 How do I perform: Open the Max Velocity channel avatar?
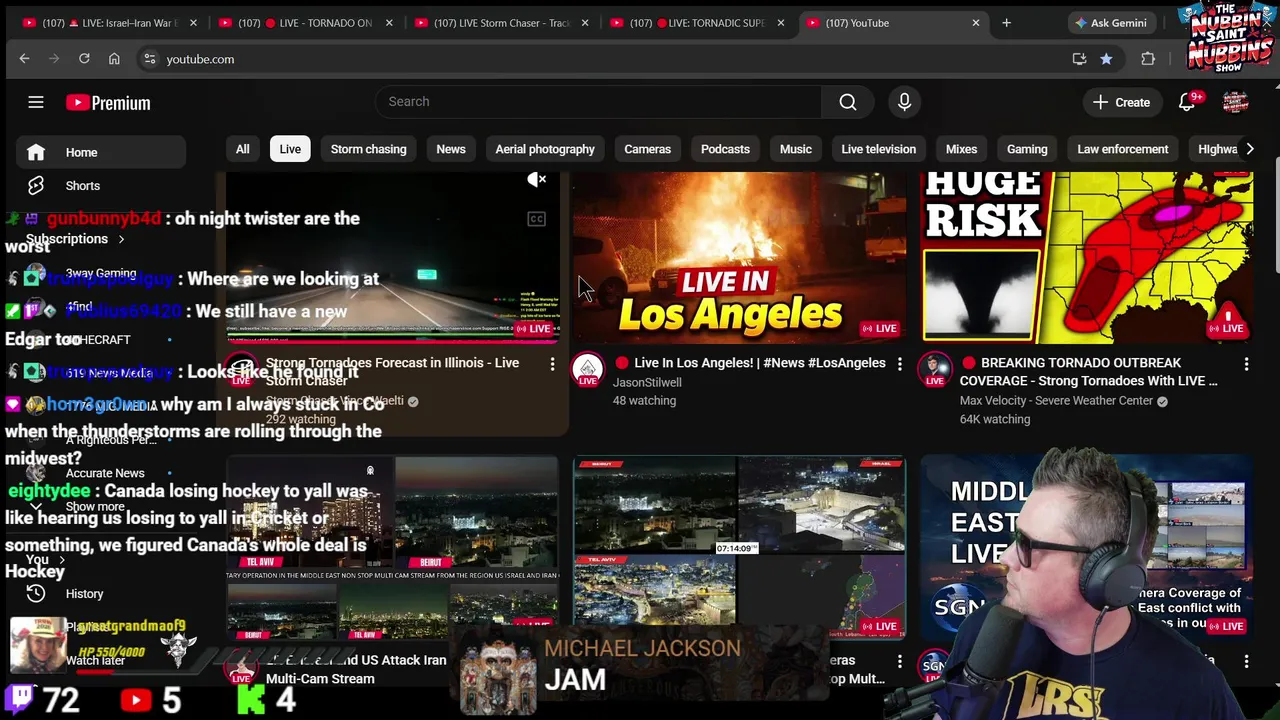[x=935, y=369]
